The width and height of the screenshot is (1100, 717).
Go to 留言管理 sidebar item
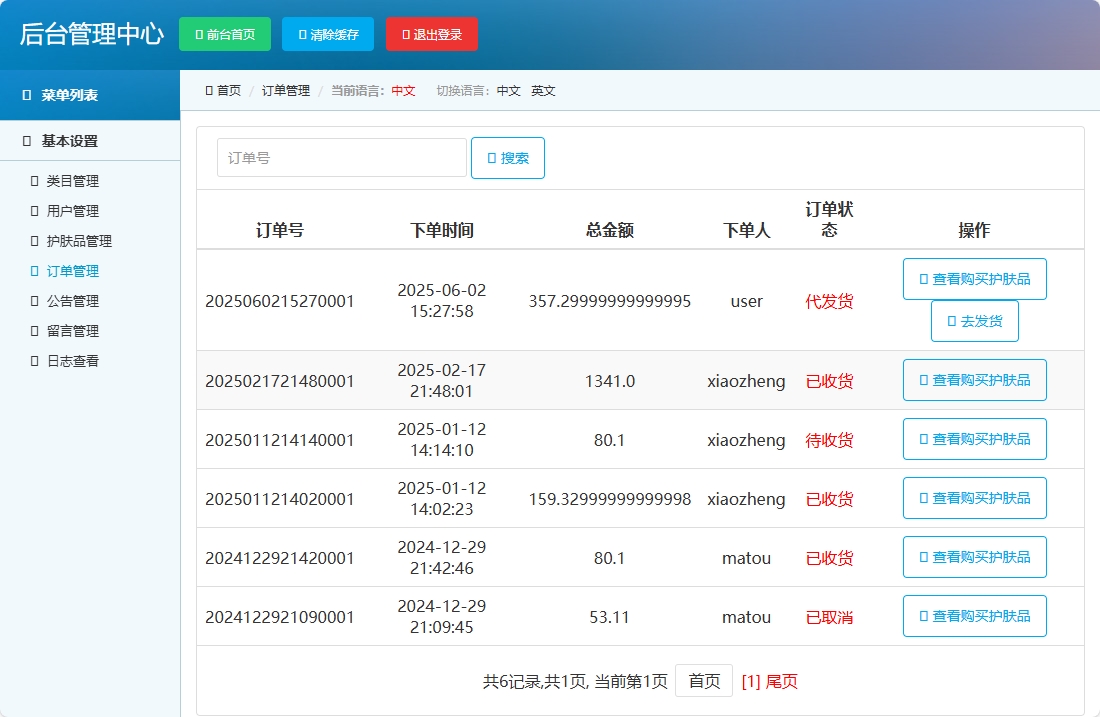72,331
